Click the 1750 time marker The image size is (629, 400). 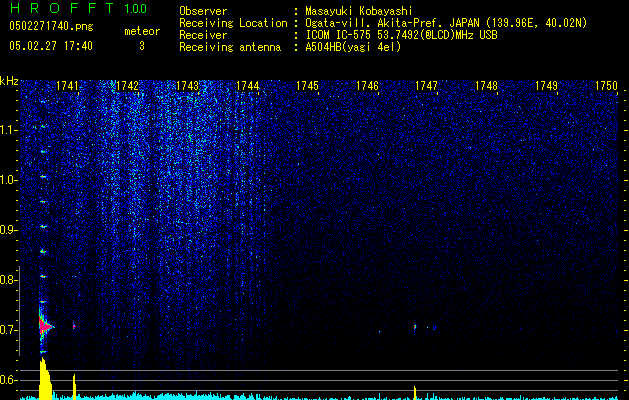pos(606,85)
